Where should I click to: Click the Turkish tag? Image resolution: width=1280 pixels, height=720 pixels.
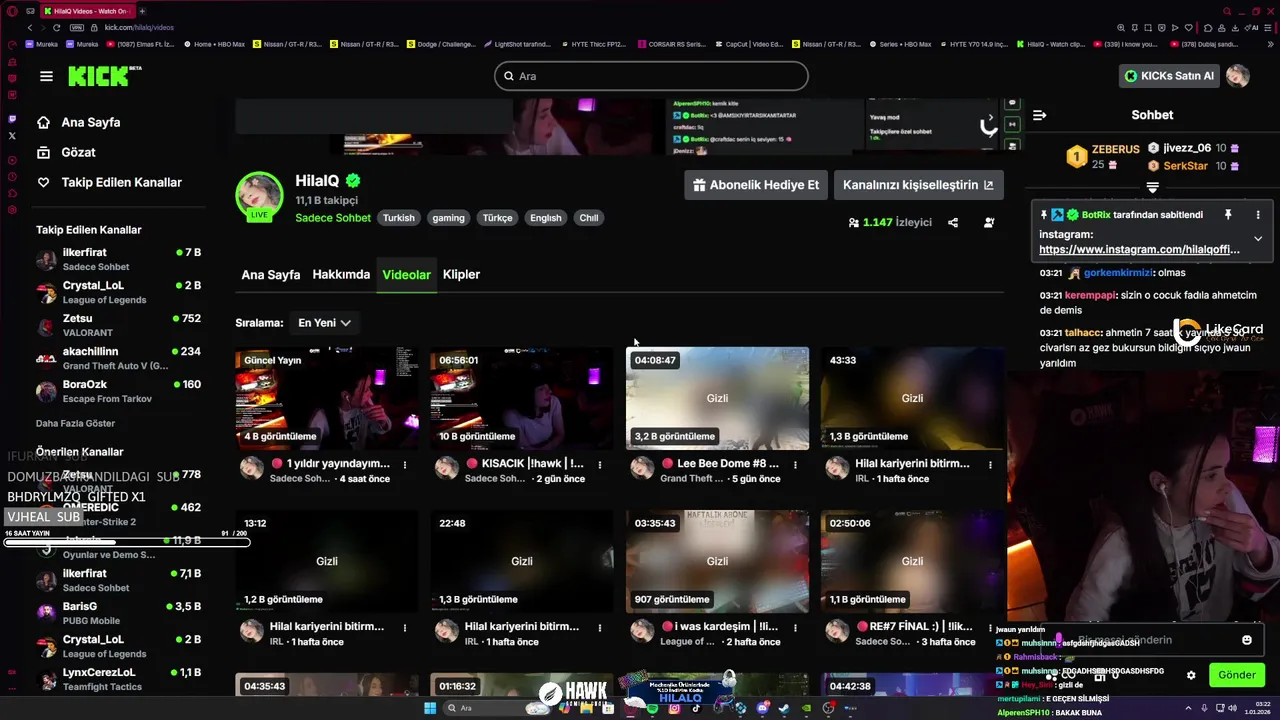(398, 218)
